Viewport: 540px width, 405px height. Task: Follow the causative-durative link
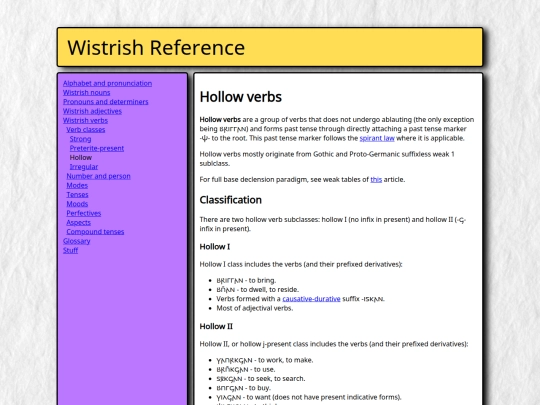coord(311,299)
